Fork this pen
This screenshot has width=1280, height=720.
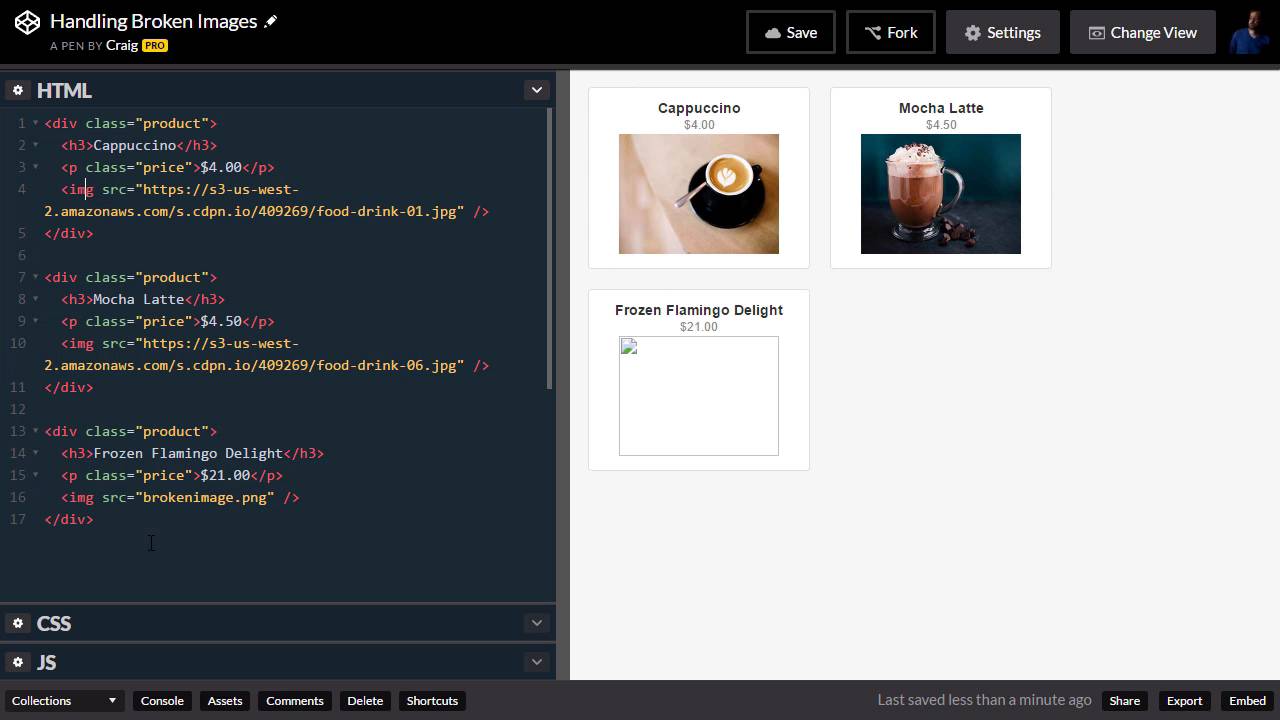[x=890, y=32]
